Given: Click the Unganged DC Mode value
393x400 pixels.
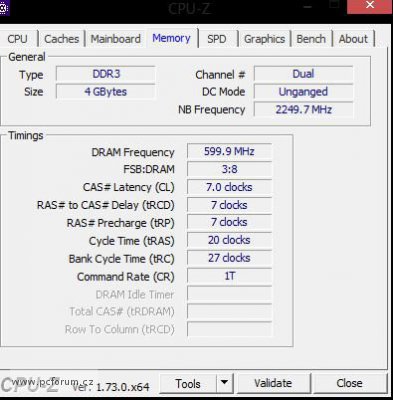Looking at the screenshot, I should tap(303, 92).
